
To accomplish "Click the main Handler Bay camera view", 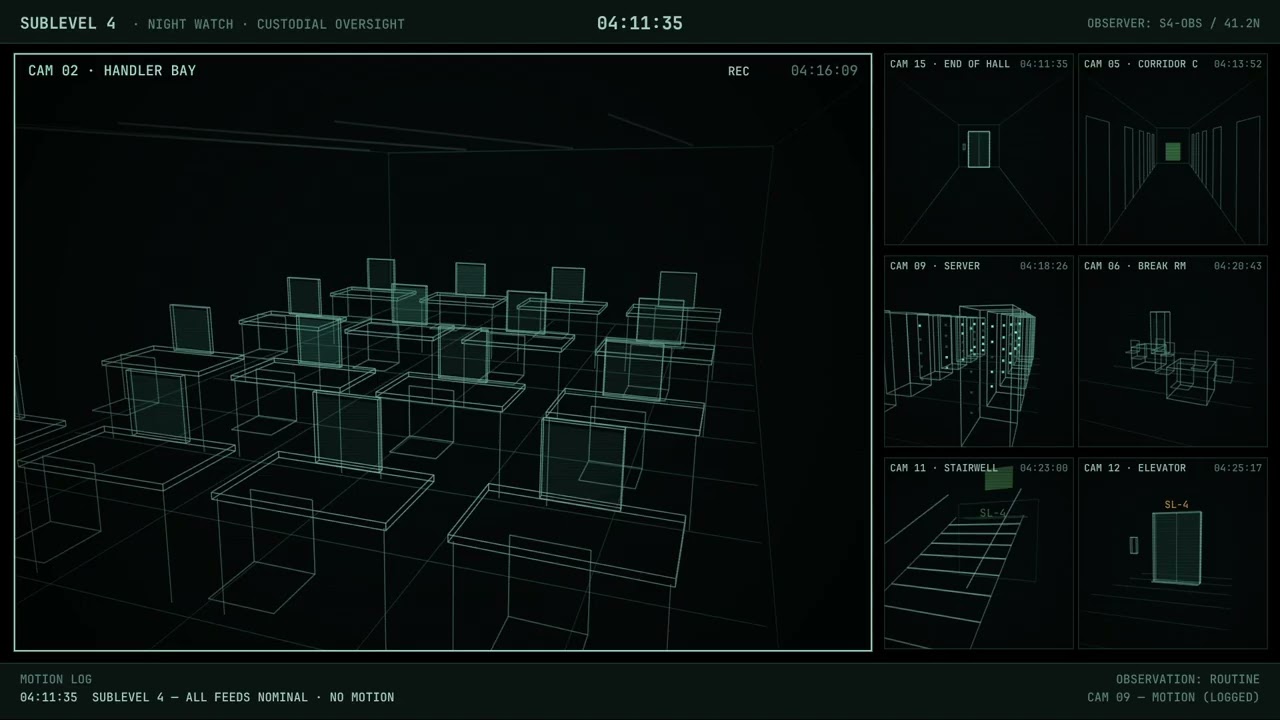I will 443,352.
